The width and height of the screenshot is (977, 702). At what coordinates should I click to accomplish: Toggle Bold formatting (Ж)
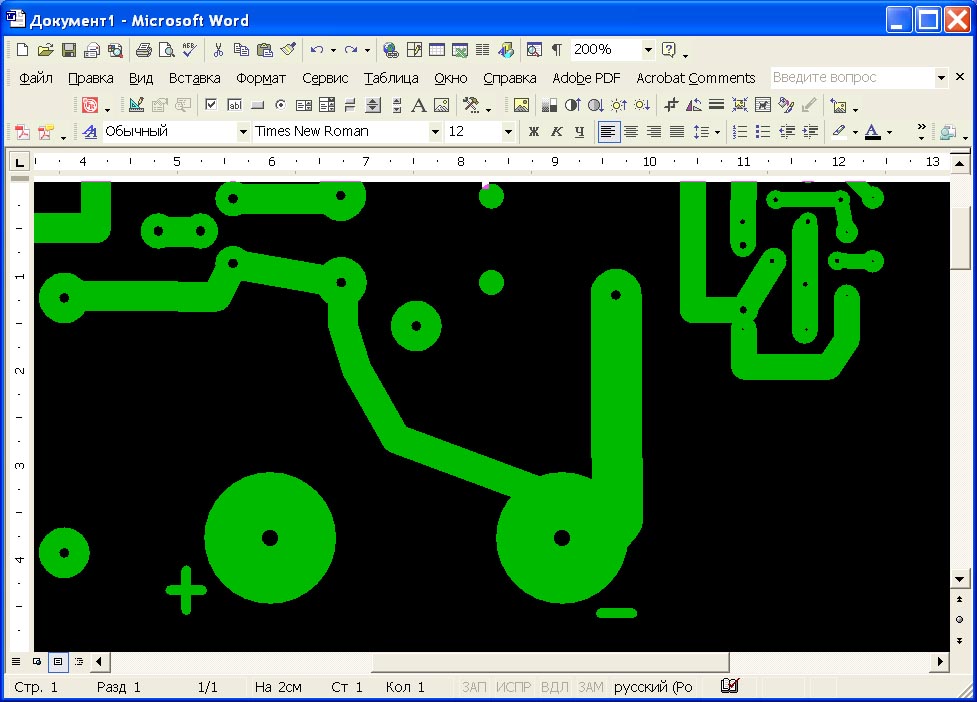[533, 131]
